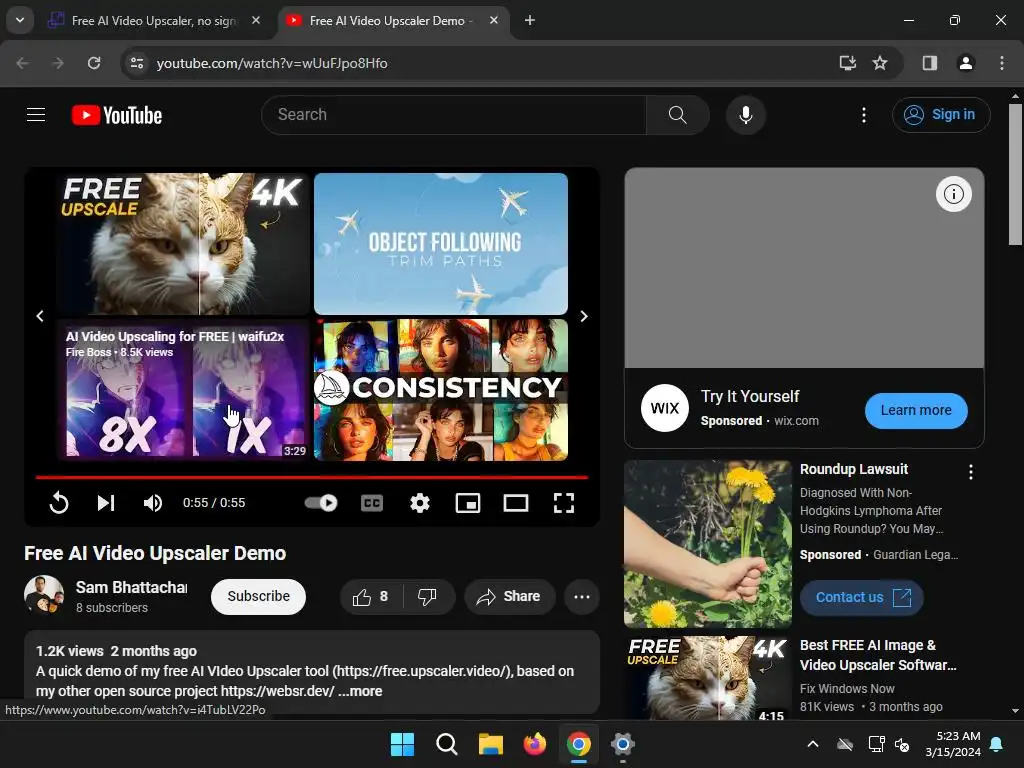This screenshot has height=768, width=1024.
Task: Open the Object Following Trim Paths video
Action: coord(441,244)
